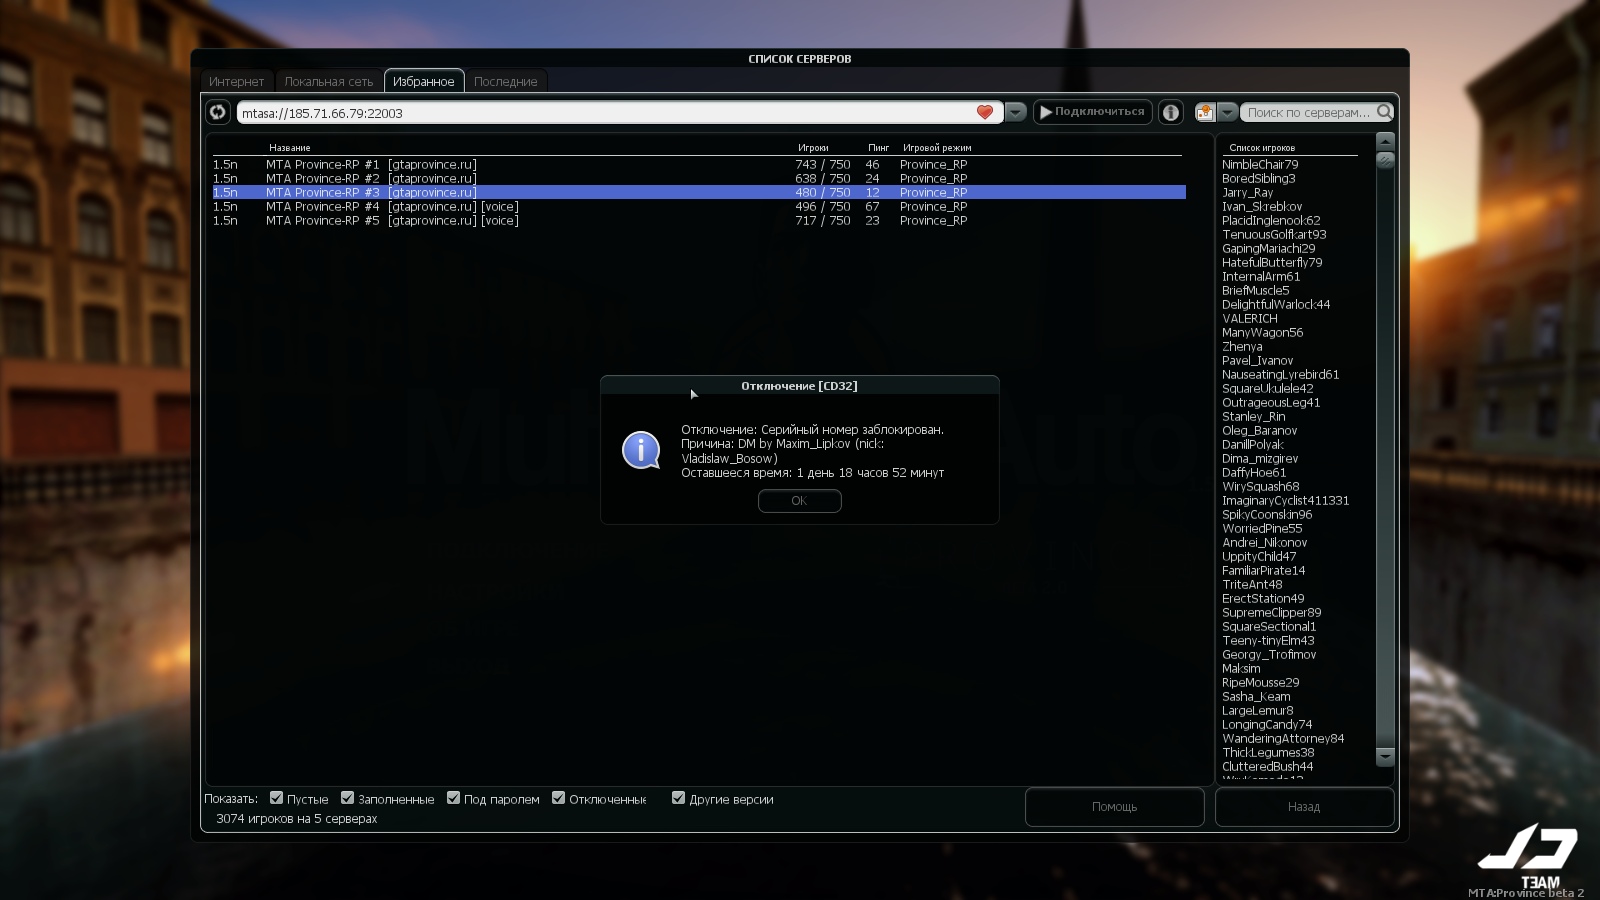Screen dimensions: 1600x900
Task: Disable the Другие версии checkbox
Action: point(679,798)
